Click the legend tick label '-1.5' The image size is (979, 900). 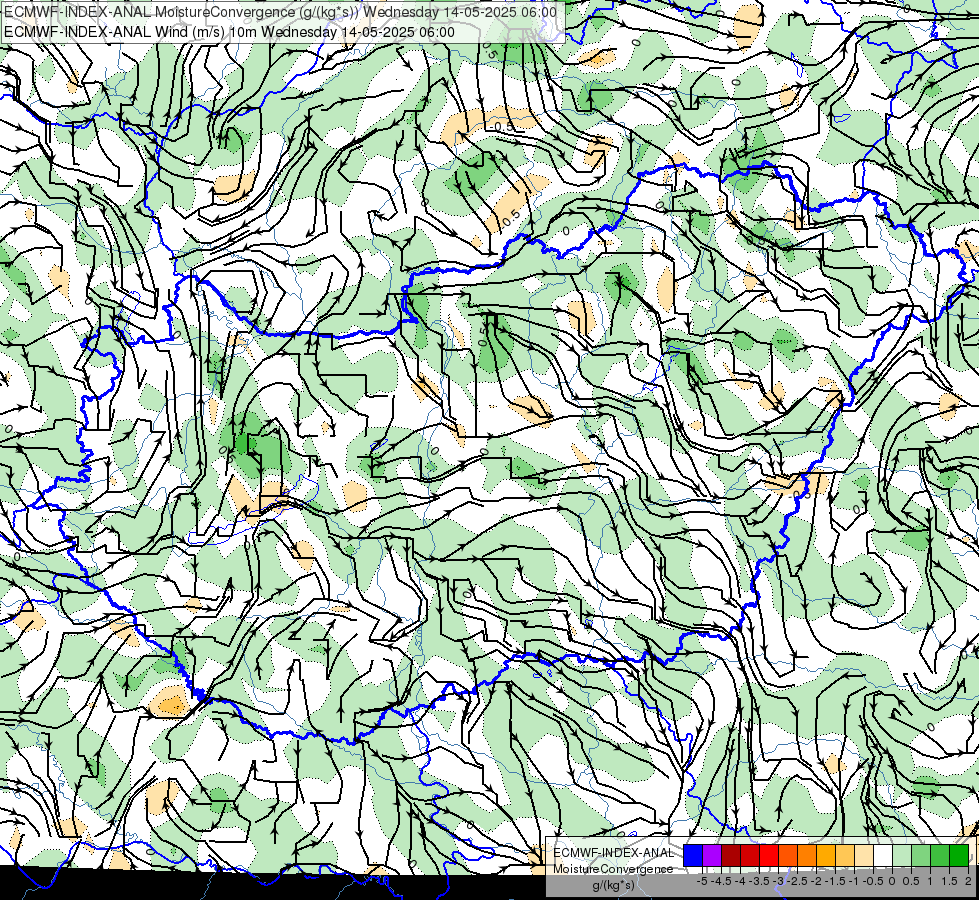835,881
